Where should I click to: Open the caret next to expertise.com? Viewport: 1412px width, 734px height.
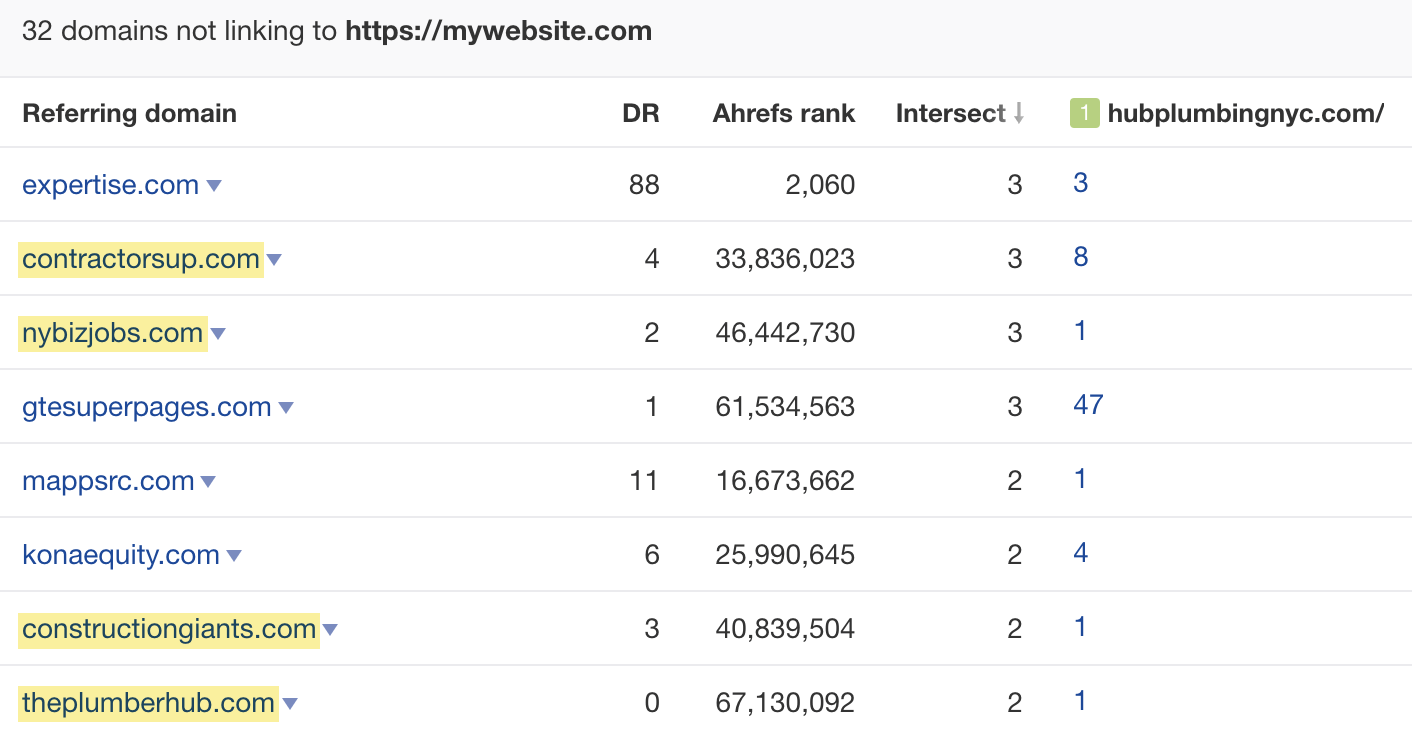coord(214,186)
